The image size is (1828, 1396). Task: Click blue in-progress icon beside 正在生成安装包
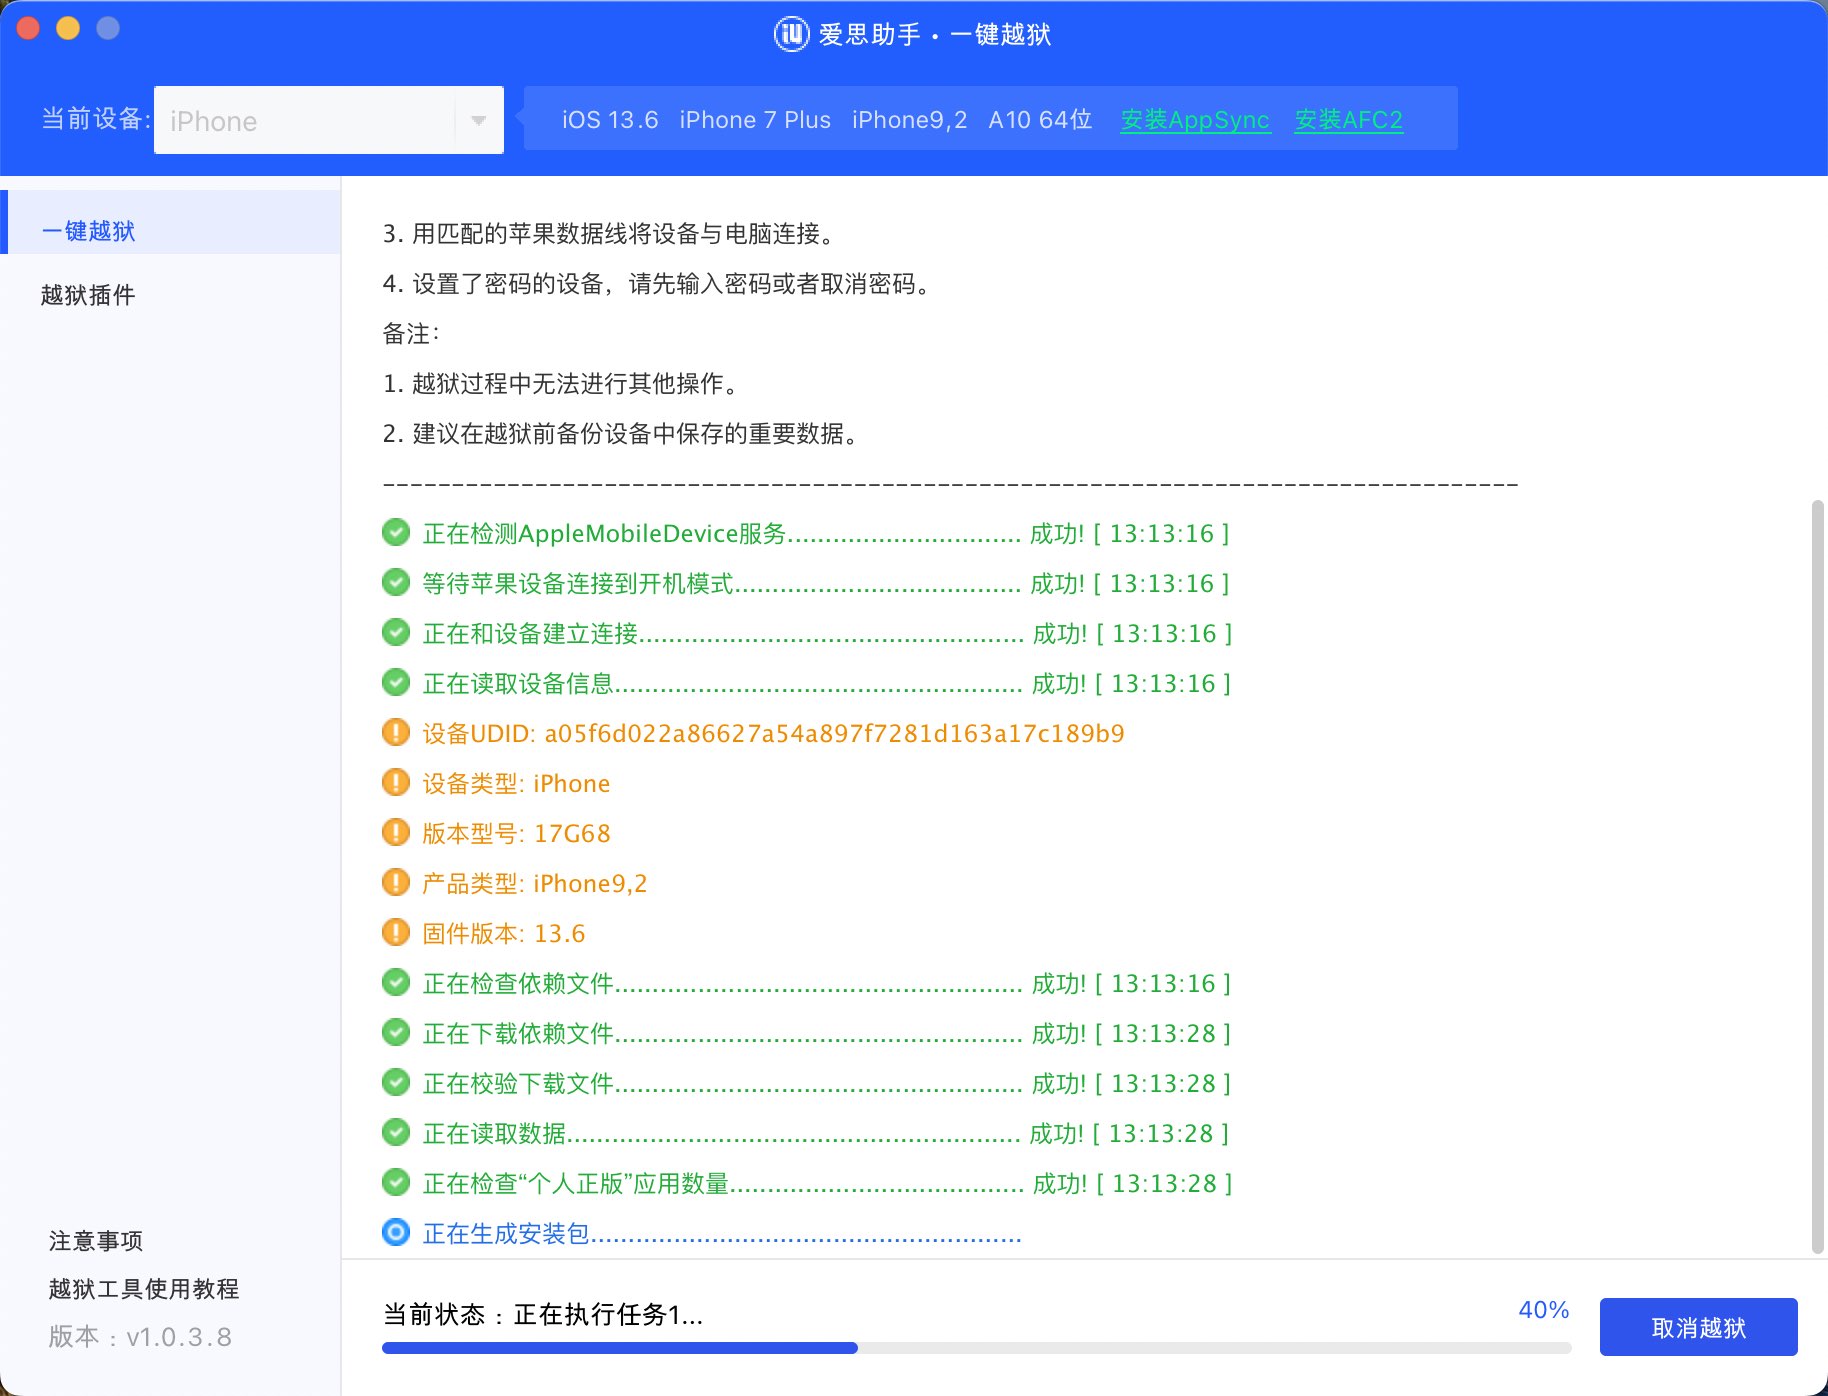[x=396, y=1232]
